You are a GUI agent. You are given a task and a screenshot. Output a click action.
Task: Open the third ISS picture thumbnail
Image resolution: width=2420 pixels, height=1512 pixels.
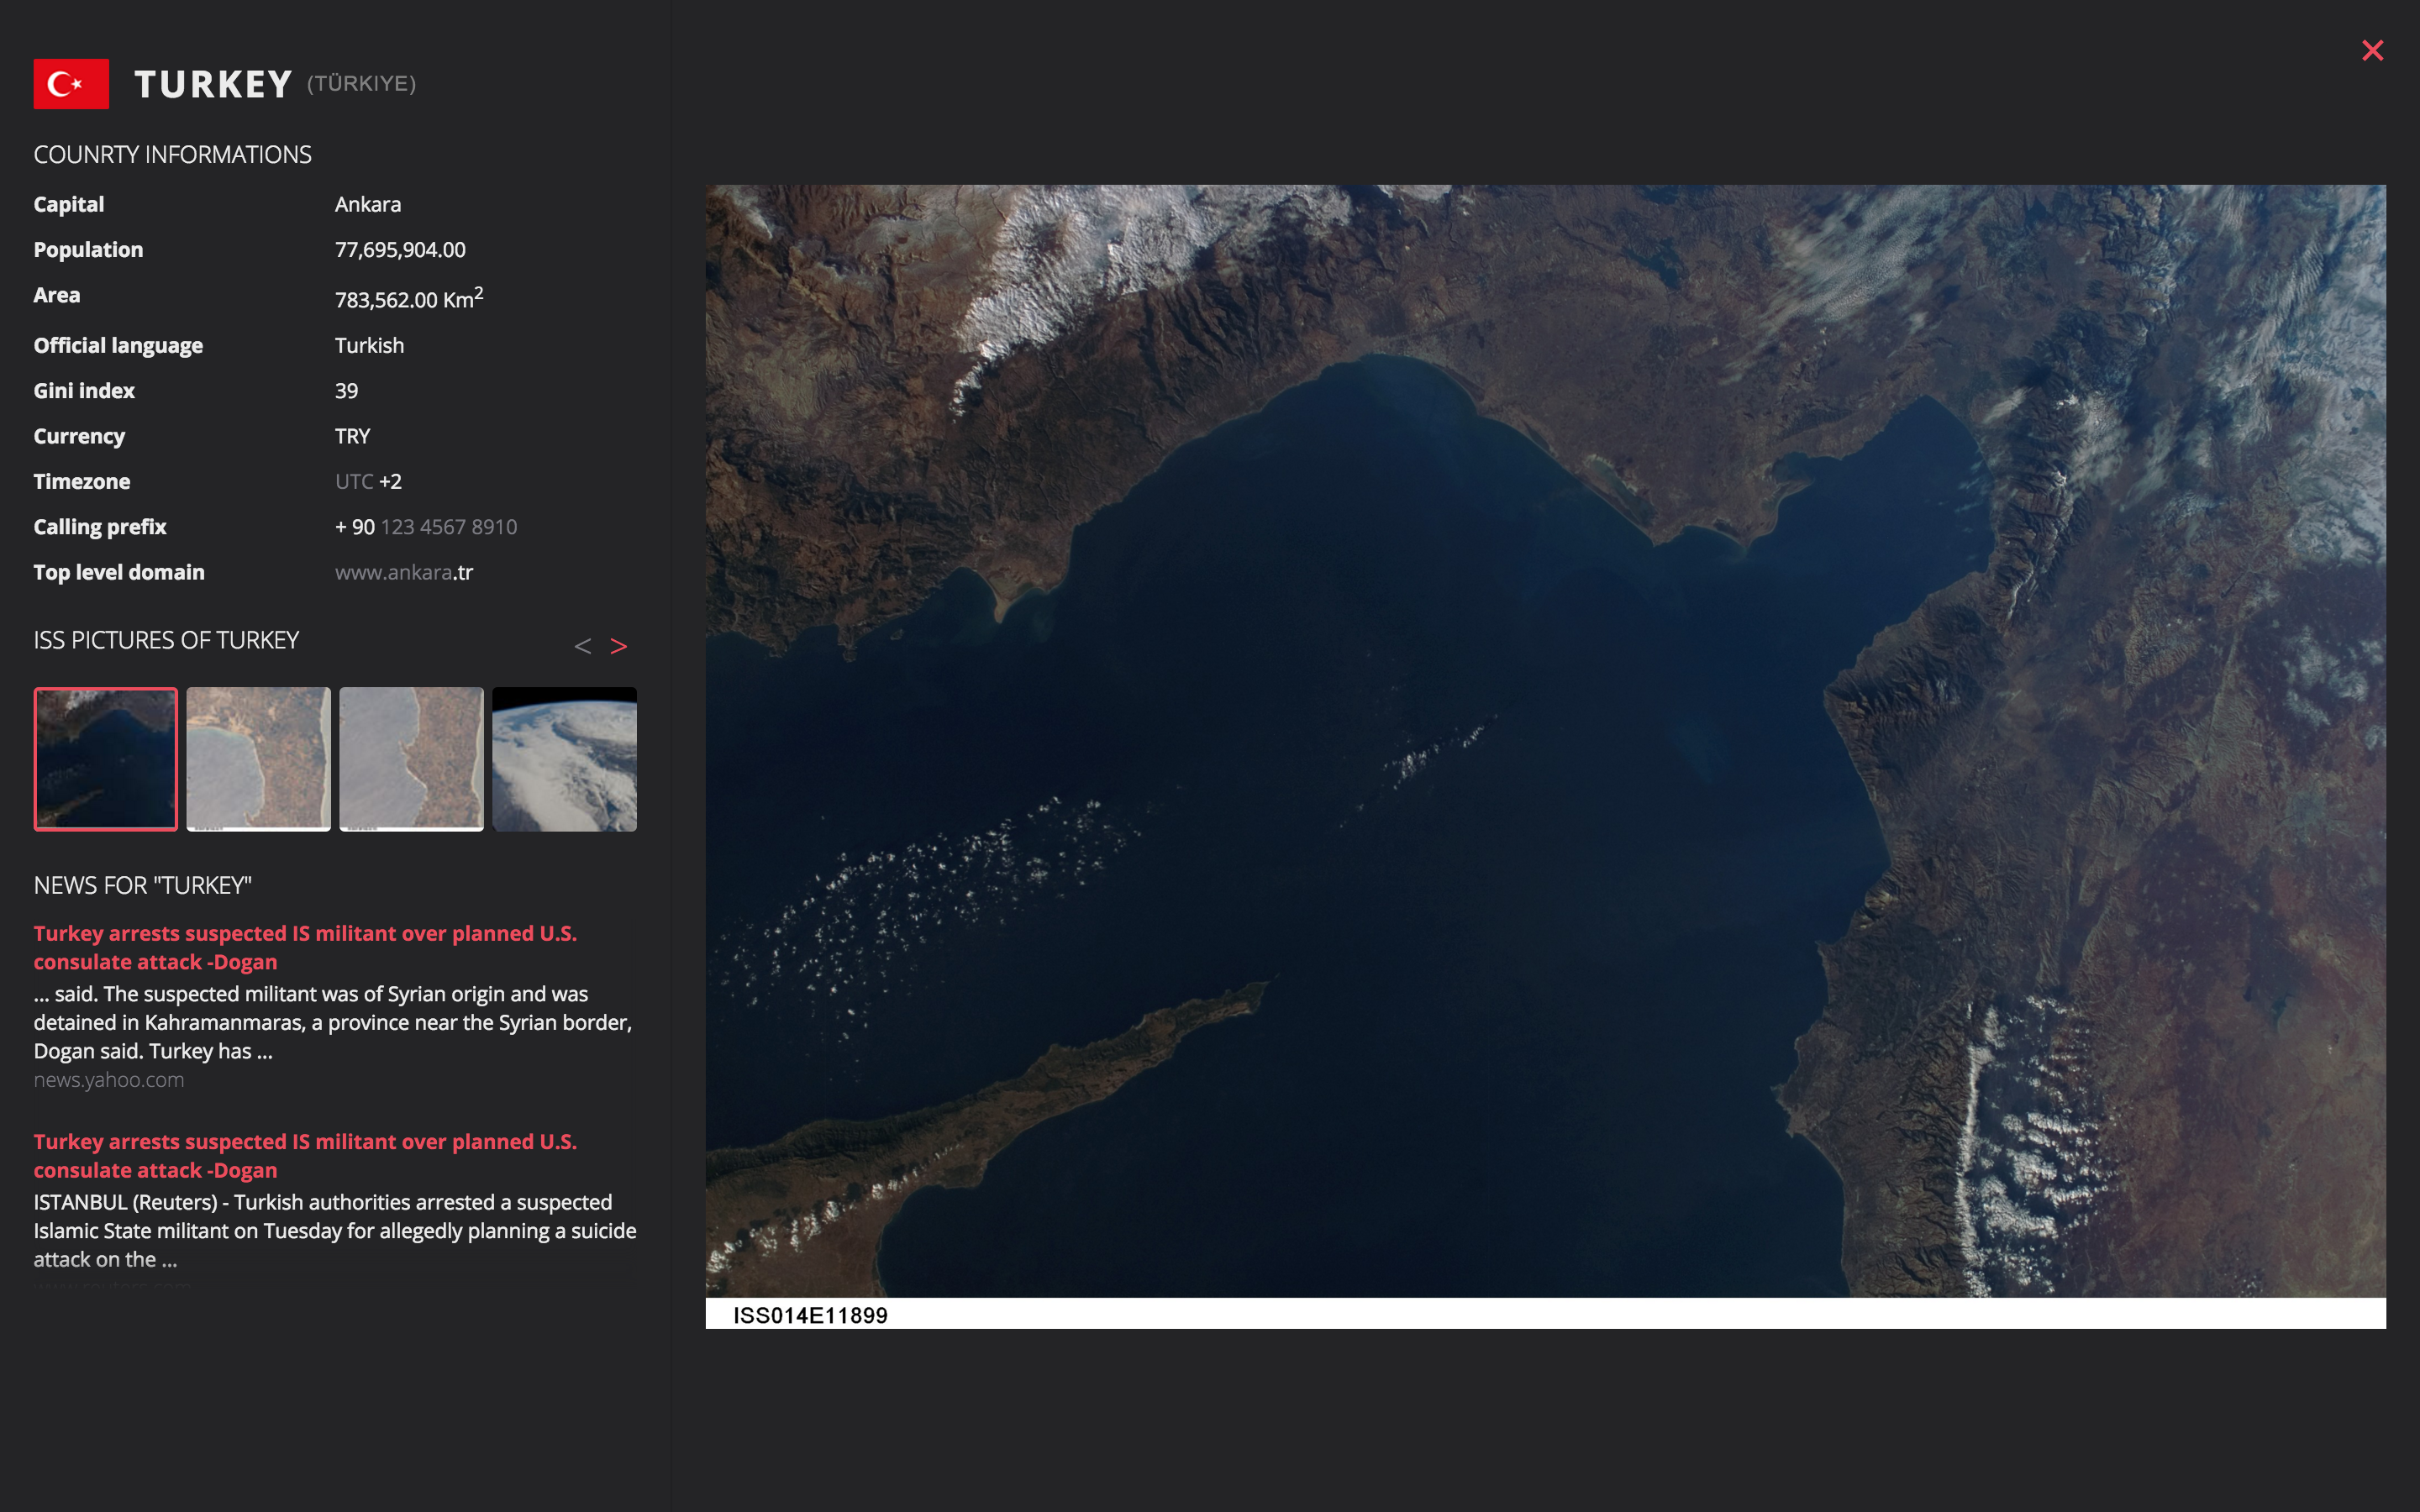click(411, 759)
